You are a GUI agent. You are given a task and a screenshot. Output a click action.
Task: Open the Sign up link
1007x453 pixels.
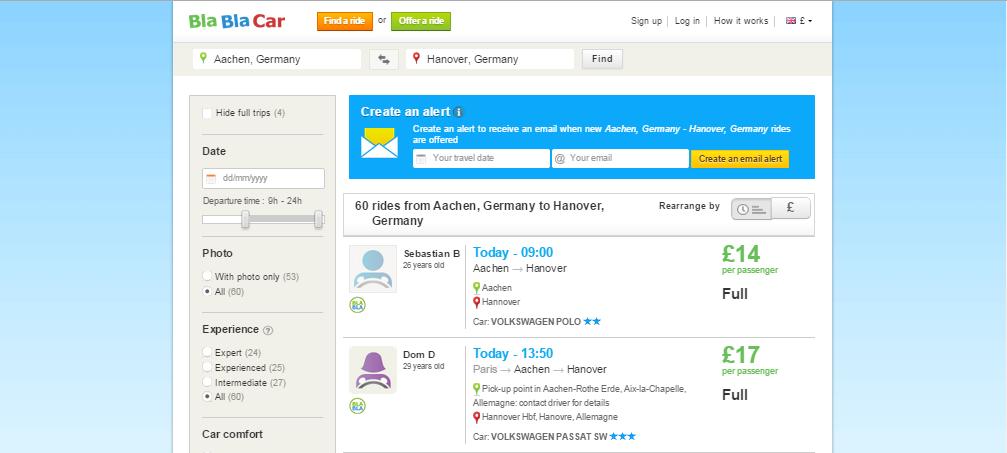click(646, 21)
